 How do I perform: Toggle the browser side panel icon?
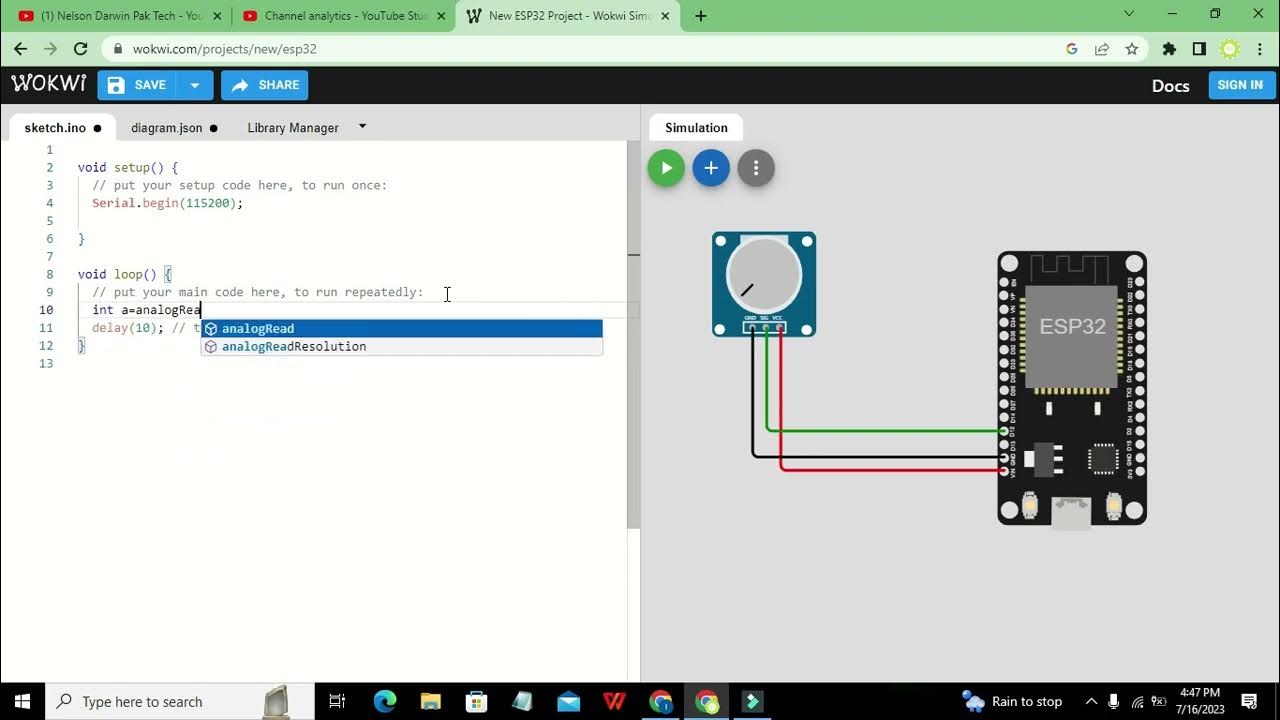tap(1199, 48)
